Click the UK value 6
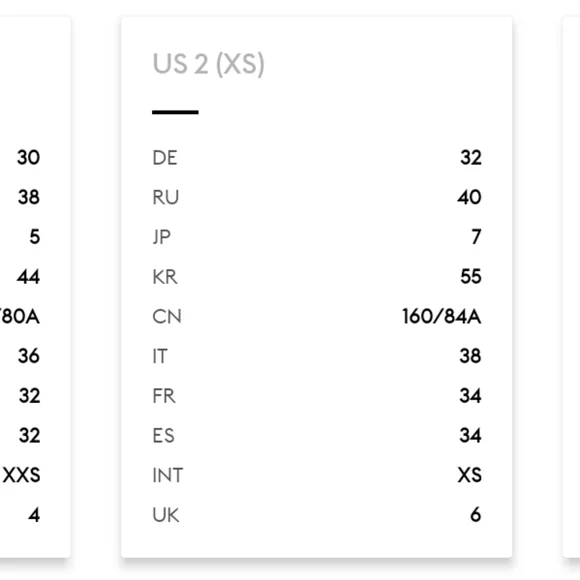This screenshot has height=580, width=580. tap(476, 515)
